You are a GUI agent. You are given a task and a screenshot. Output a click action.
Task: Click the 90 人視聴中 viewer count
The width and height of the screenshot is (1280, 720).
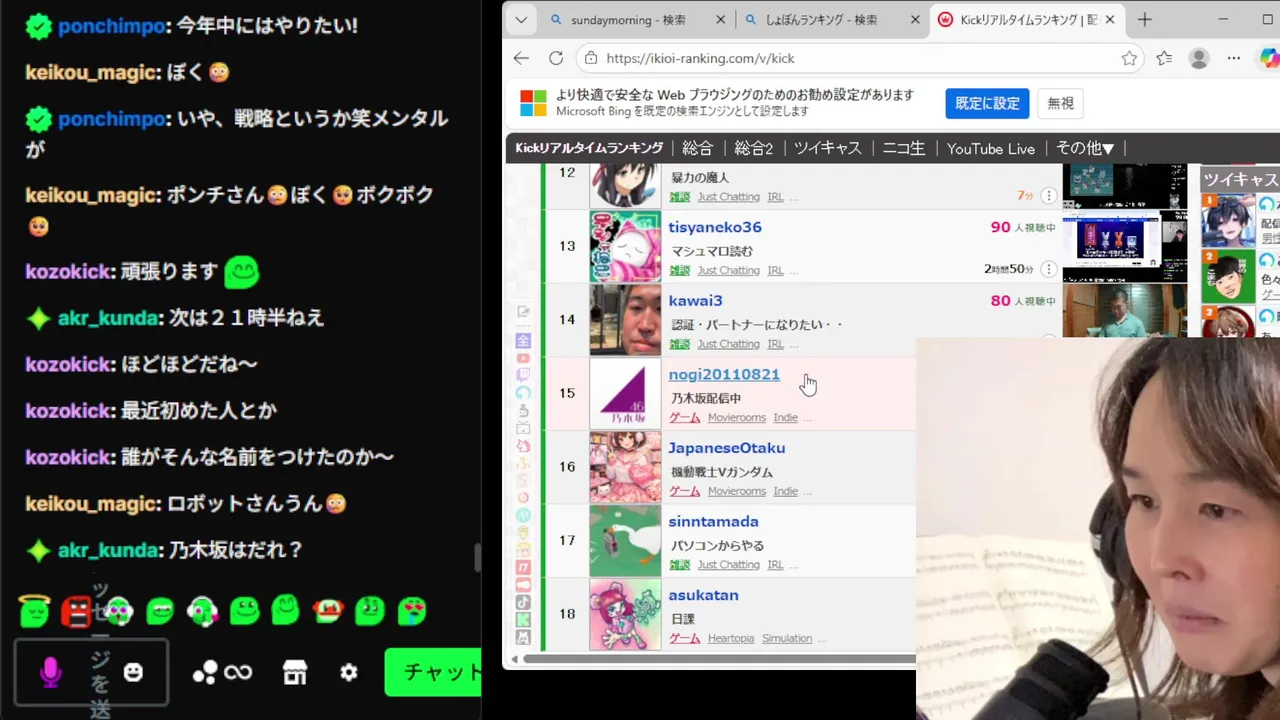[1022, 228]
